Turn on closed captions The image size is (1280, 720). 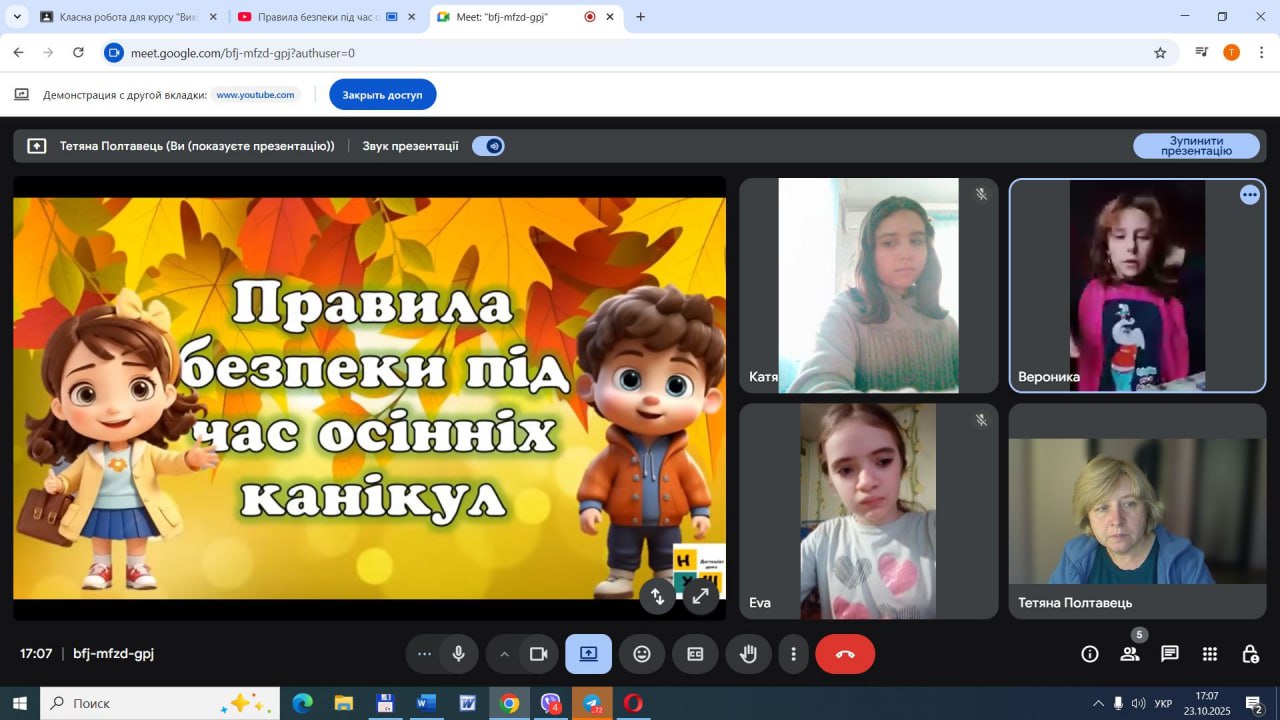695,654
